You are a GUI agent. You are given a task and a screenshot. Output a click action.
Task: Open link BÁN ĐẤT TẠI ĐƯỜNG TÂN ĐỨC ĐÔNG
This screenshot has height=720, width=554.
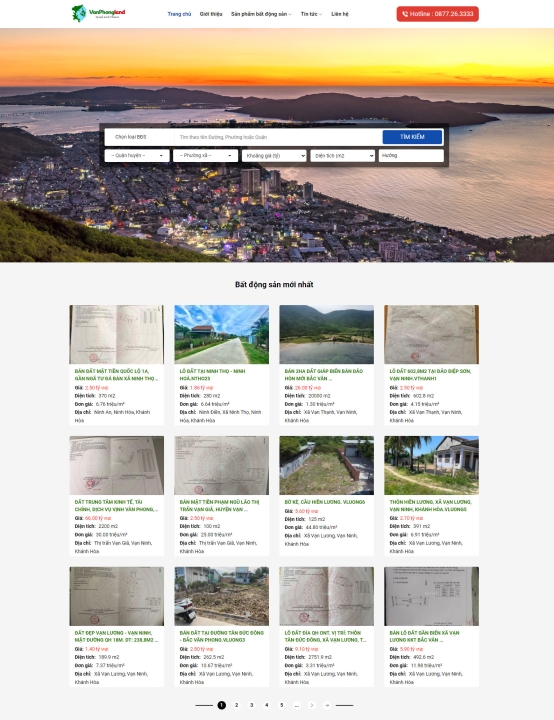(221, 636)
